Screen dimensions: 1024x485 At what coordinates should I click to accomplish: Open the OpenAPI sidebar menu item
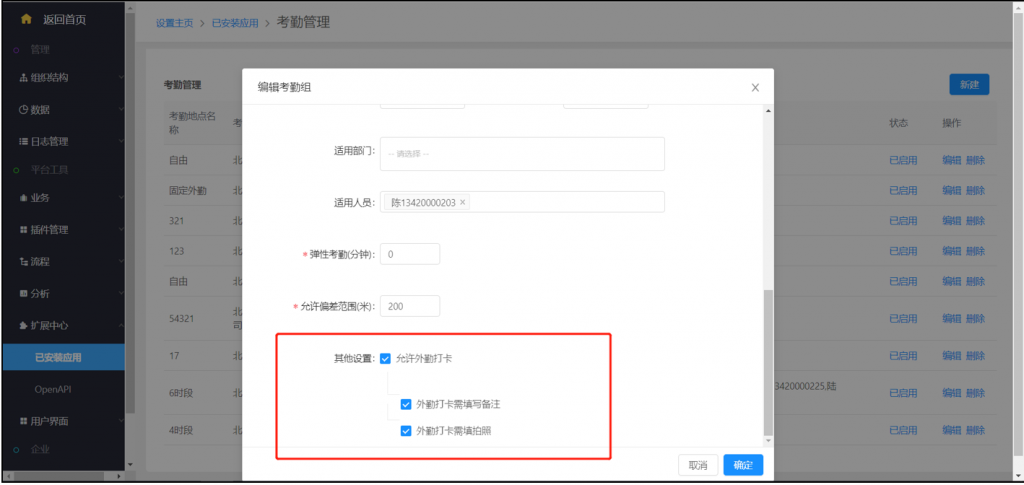[x=53, y=389]
